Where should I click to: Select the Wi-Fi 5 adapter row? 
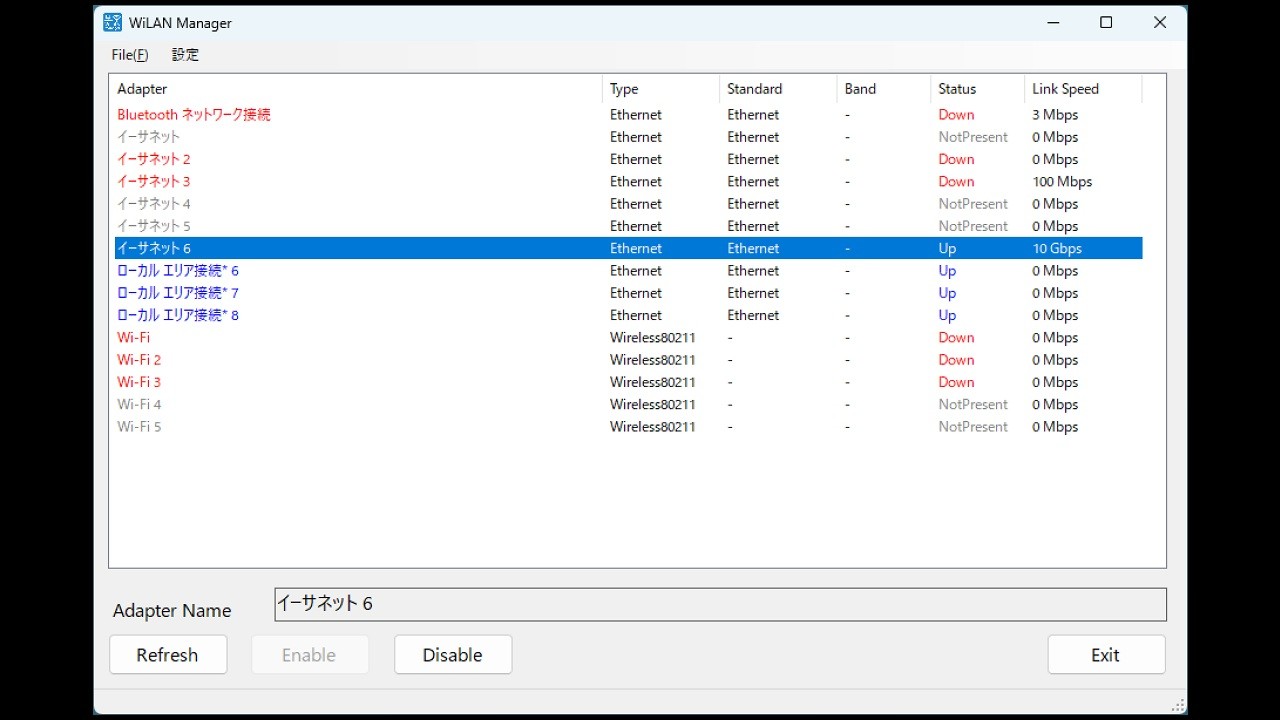(x=139, y=426)
